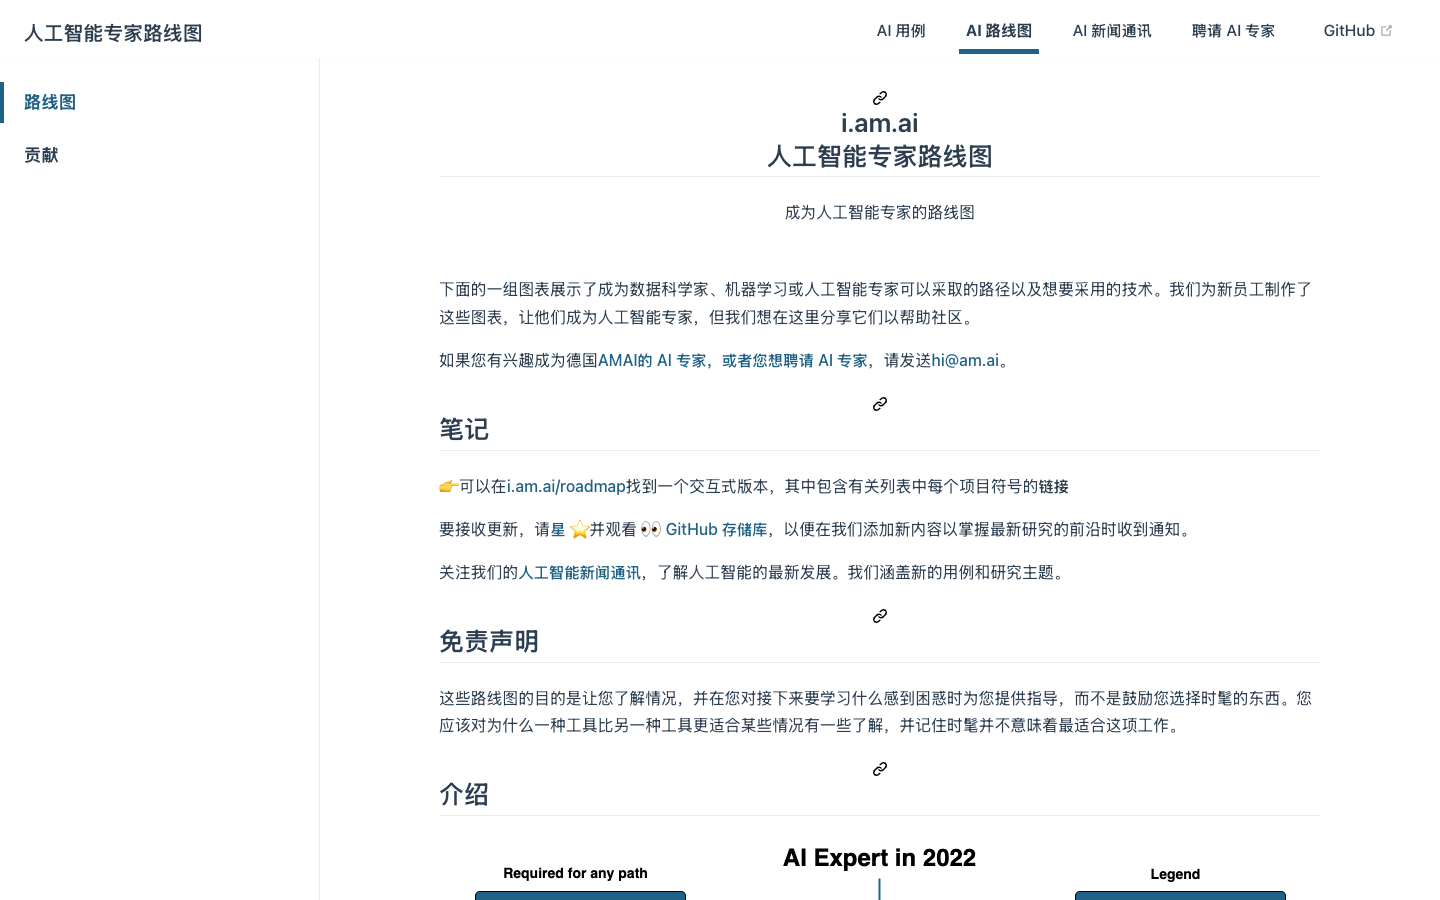The width and height of the screenshot is (1440, 900).
Task: Click the hi@am.ai email link
Action: click(x=965, y=360)
